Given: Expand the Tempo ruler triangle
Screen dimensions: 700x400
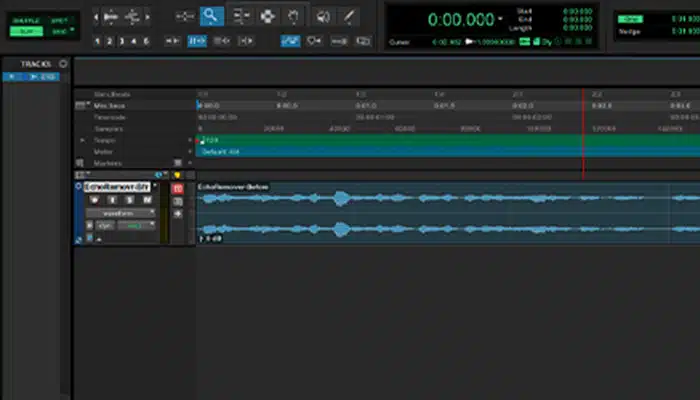Looking at the screenshot, I should point(83,140).
